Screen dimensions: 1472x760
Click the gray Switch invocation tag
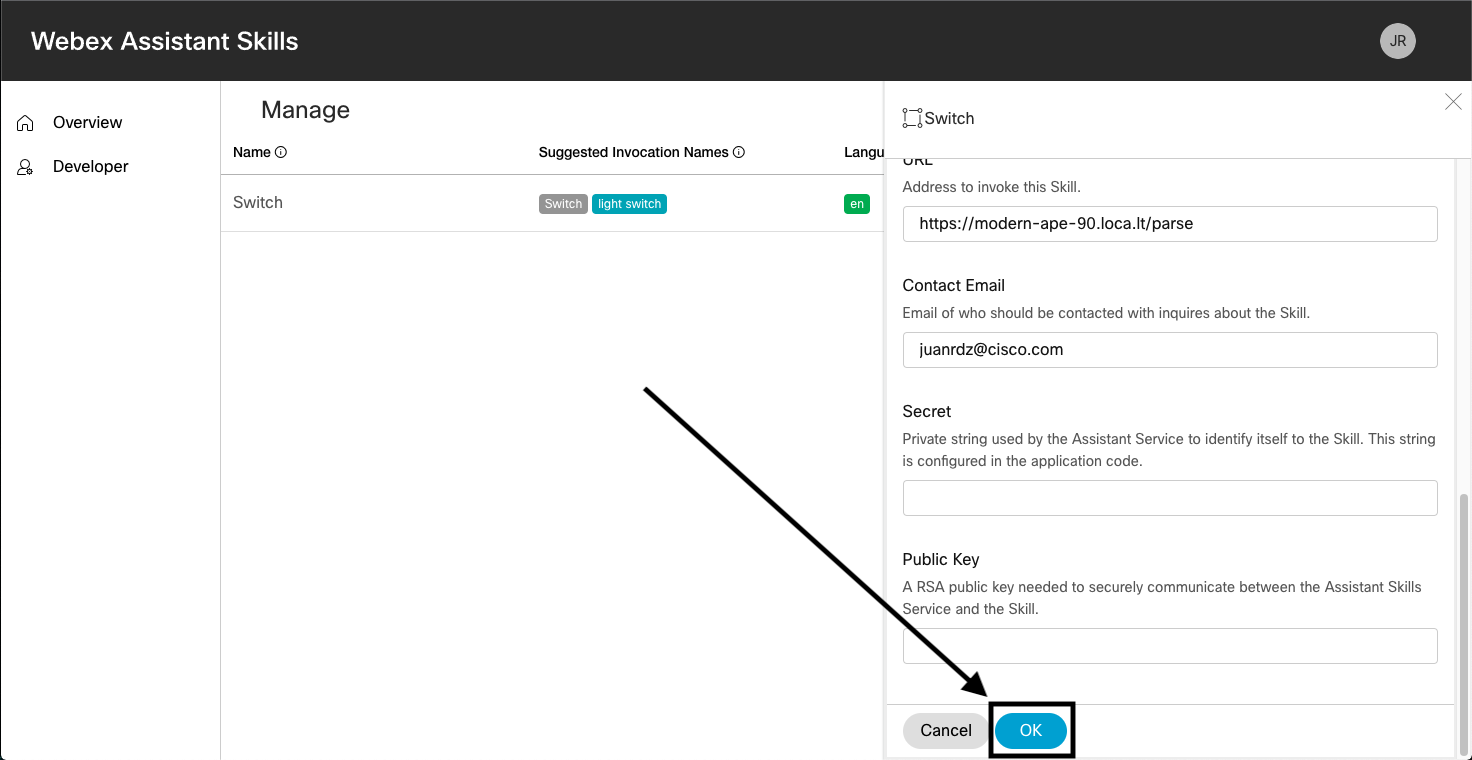(563, 204)
